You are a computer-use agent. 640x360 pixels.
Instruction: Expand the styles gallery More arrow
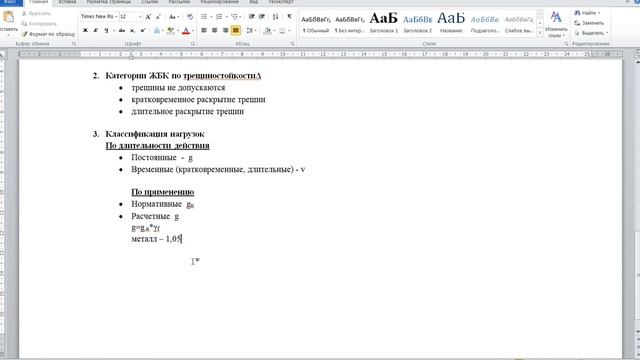(540, 33)
